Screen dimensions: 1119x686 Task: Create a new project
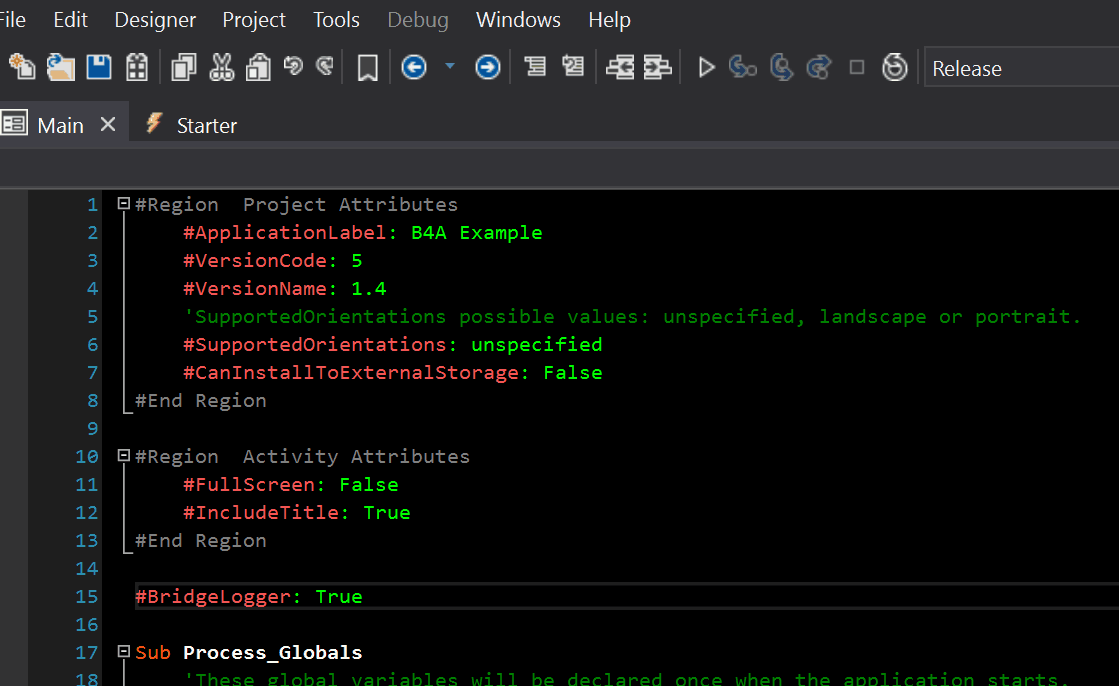coord(21,66)
